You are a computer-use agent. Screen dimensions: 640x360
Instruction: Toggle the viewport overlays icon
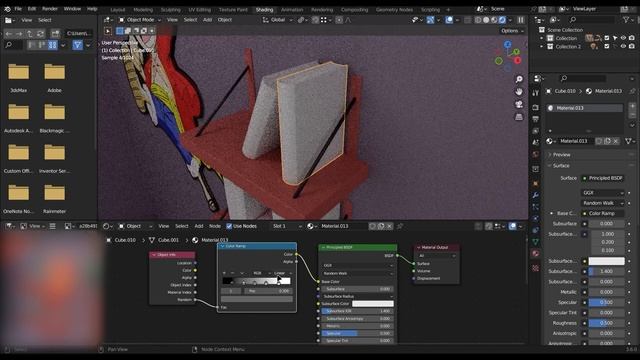click(449, 20)
